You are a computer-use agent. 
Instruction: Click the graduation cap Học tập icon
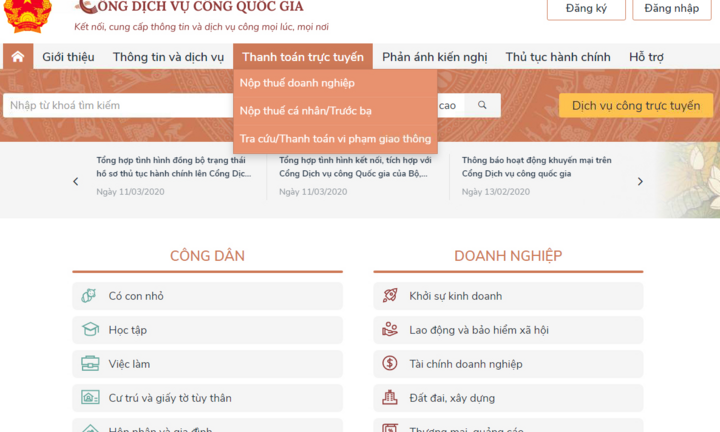click(90, 329)
